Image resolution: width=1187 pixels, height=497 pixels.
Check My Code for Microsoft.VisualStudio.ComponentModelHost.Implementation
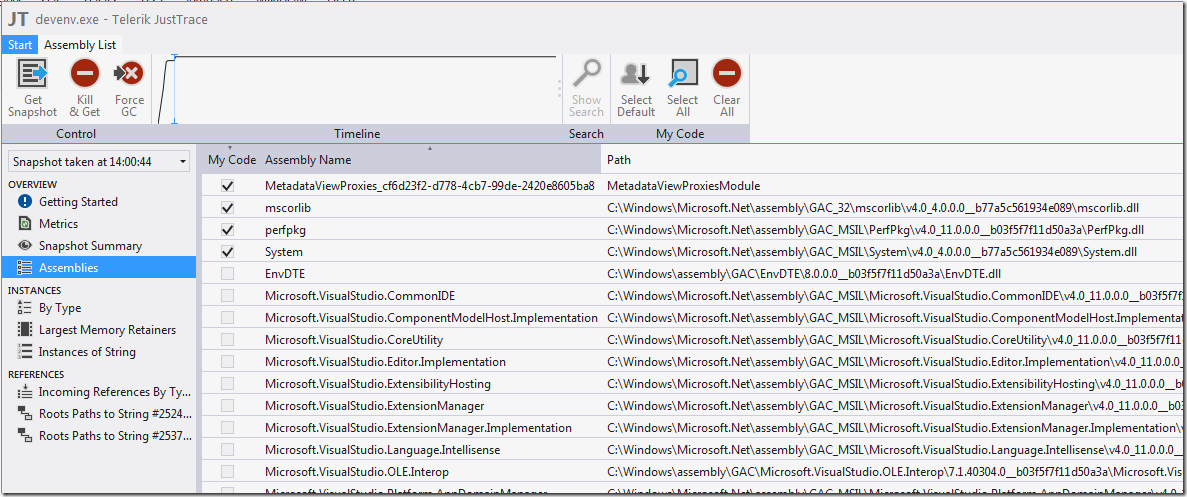(227, 318)
